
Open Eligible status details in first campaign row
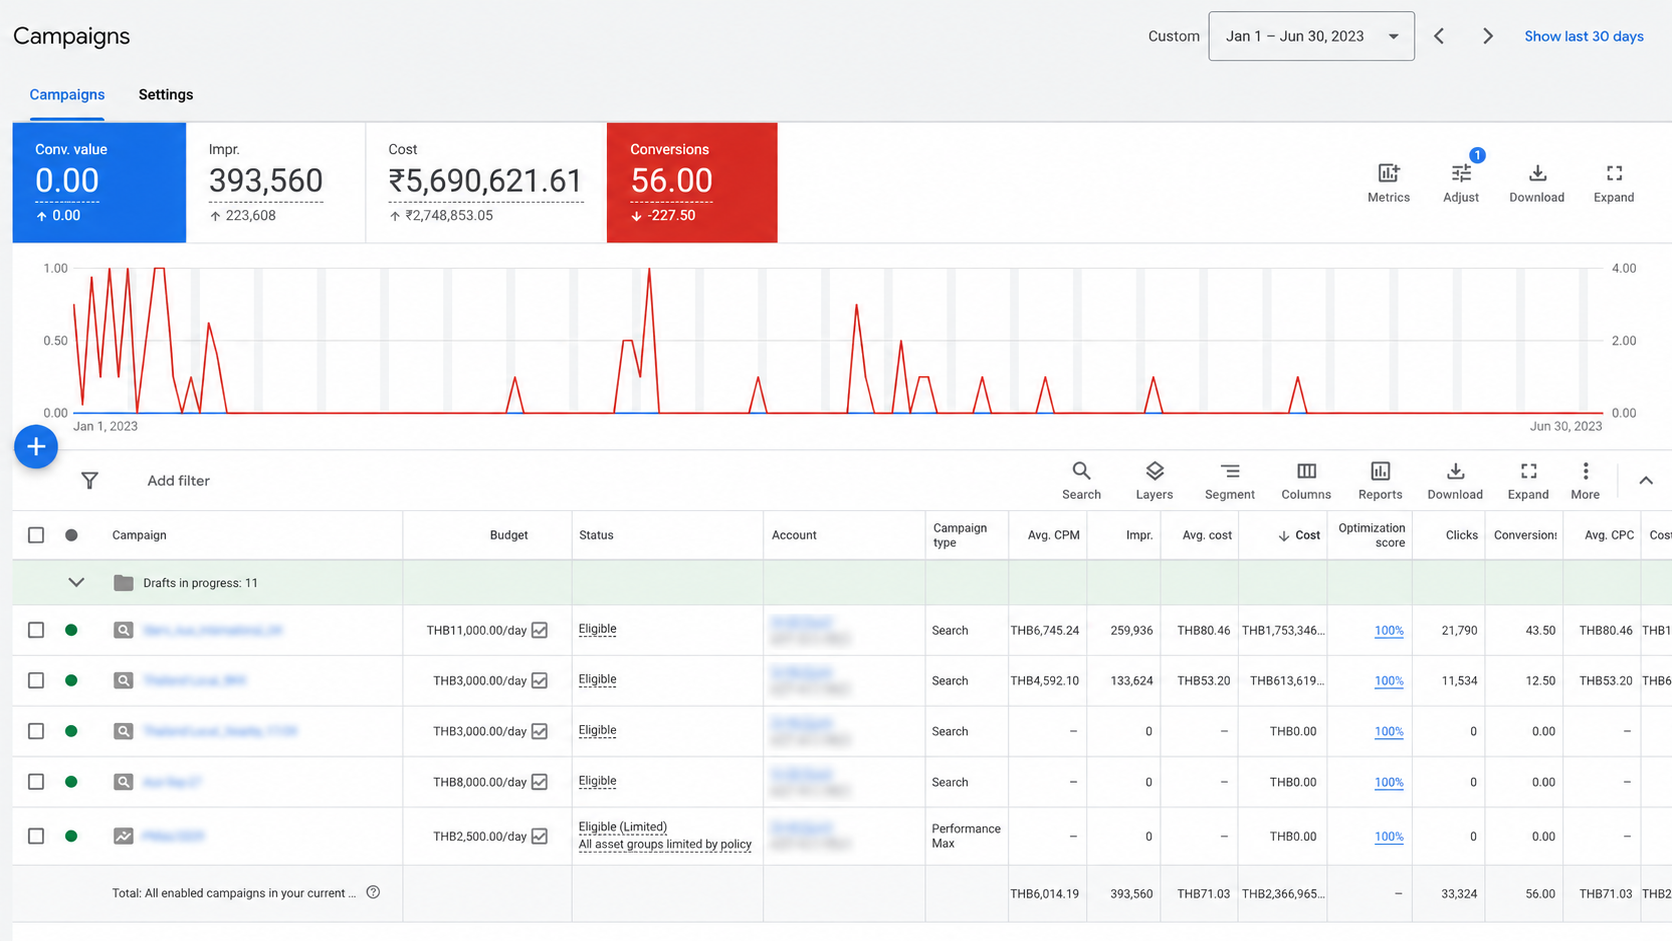point(597,629)
